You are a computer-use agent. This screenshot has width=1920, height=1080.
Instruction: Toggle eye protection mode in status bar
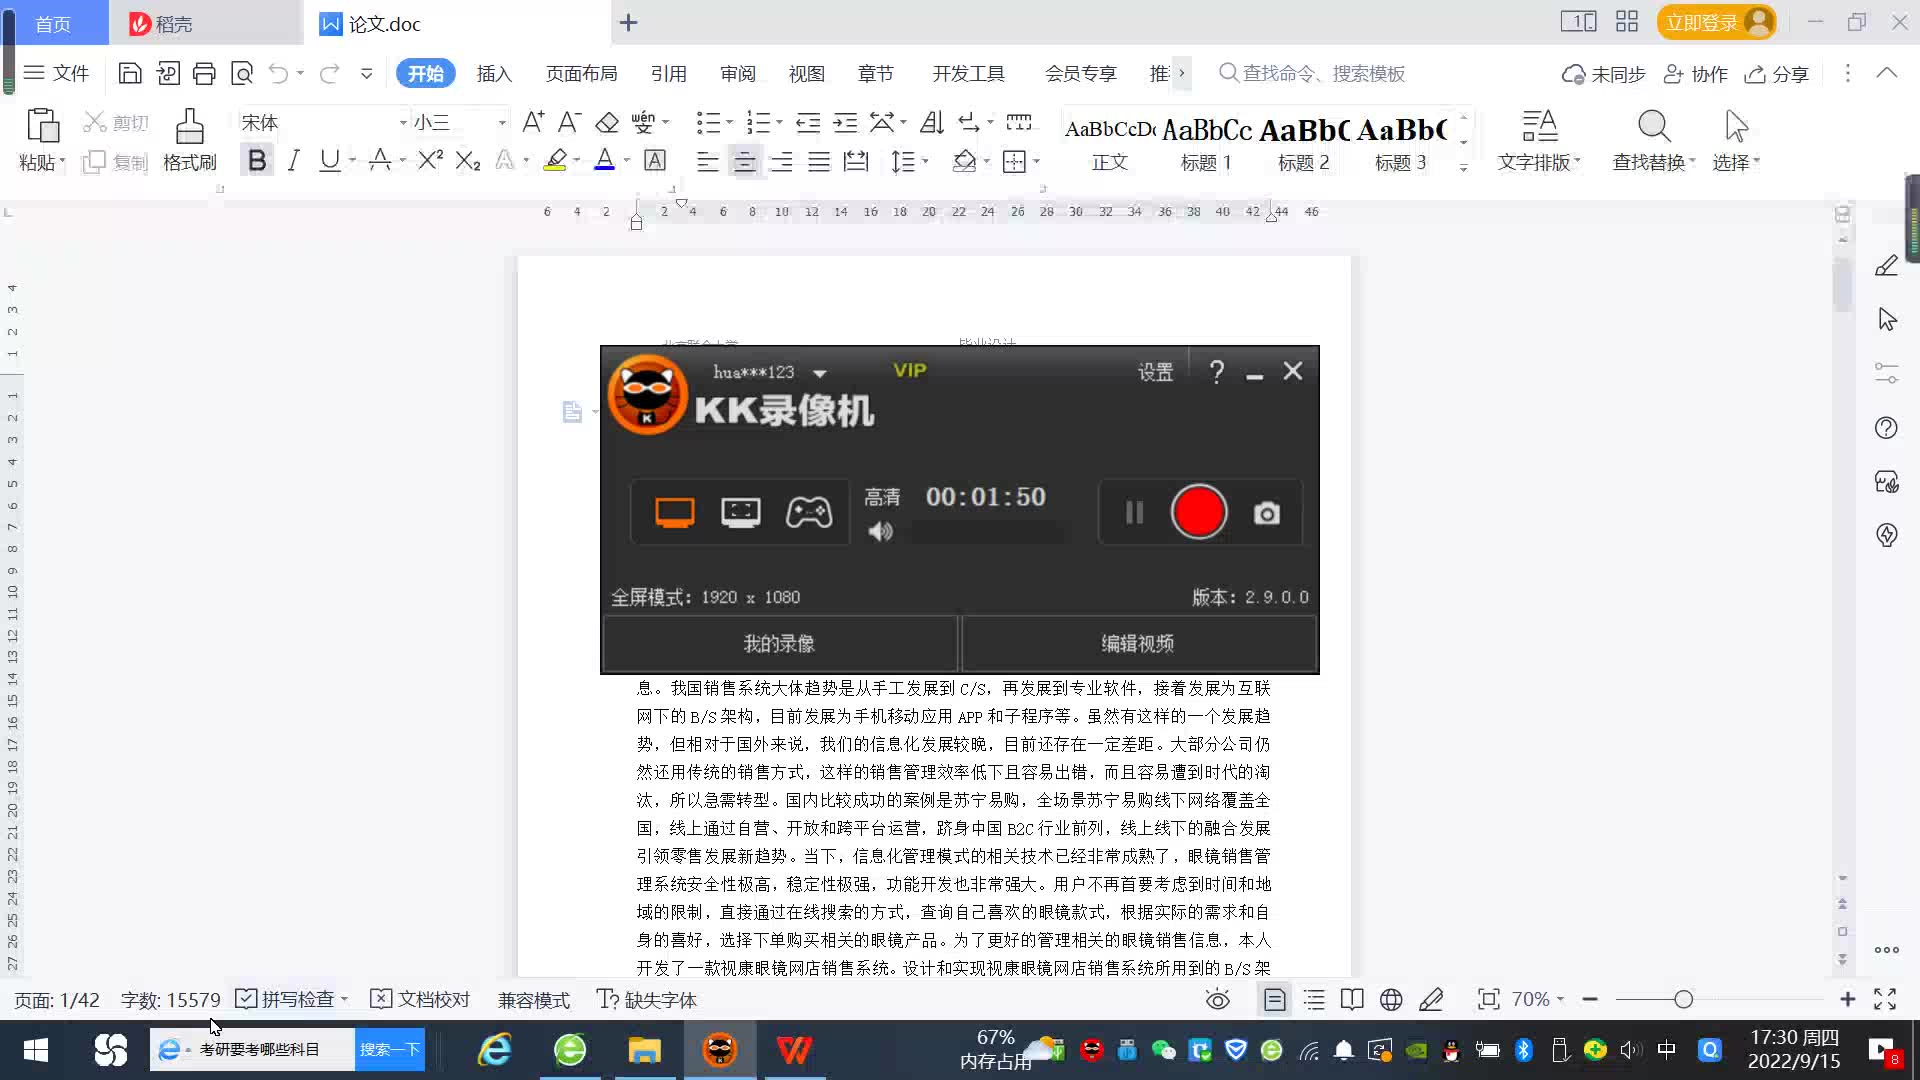click(x=1217, y=999)
